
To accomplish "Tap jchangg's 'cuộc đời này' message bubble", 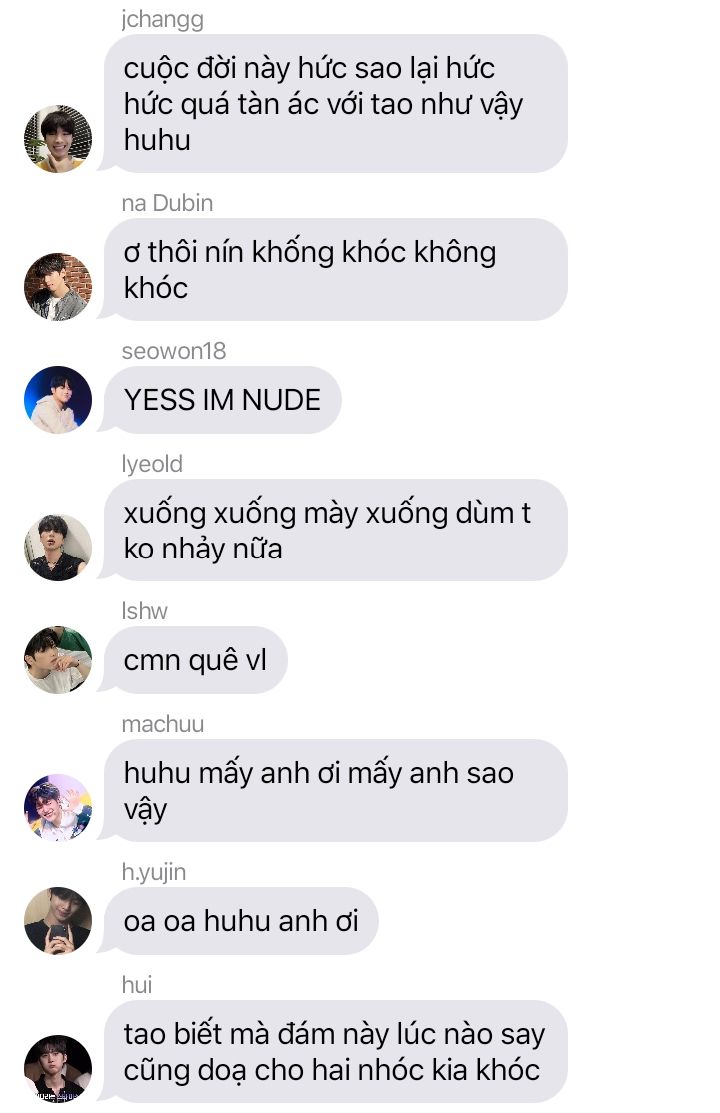I will coord(335,104).
